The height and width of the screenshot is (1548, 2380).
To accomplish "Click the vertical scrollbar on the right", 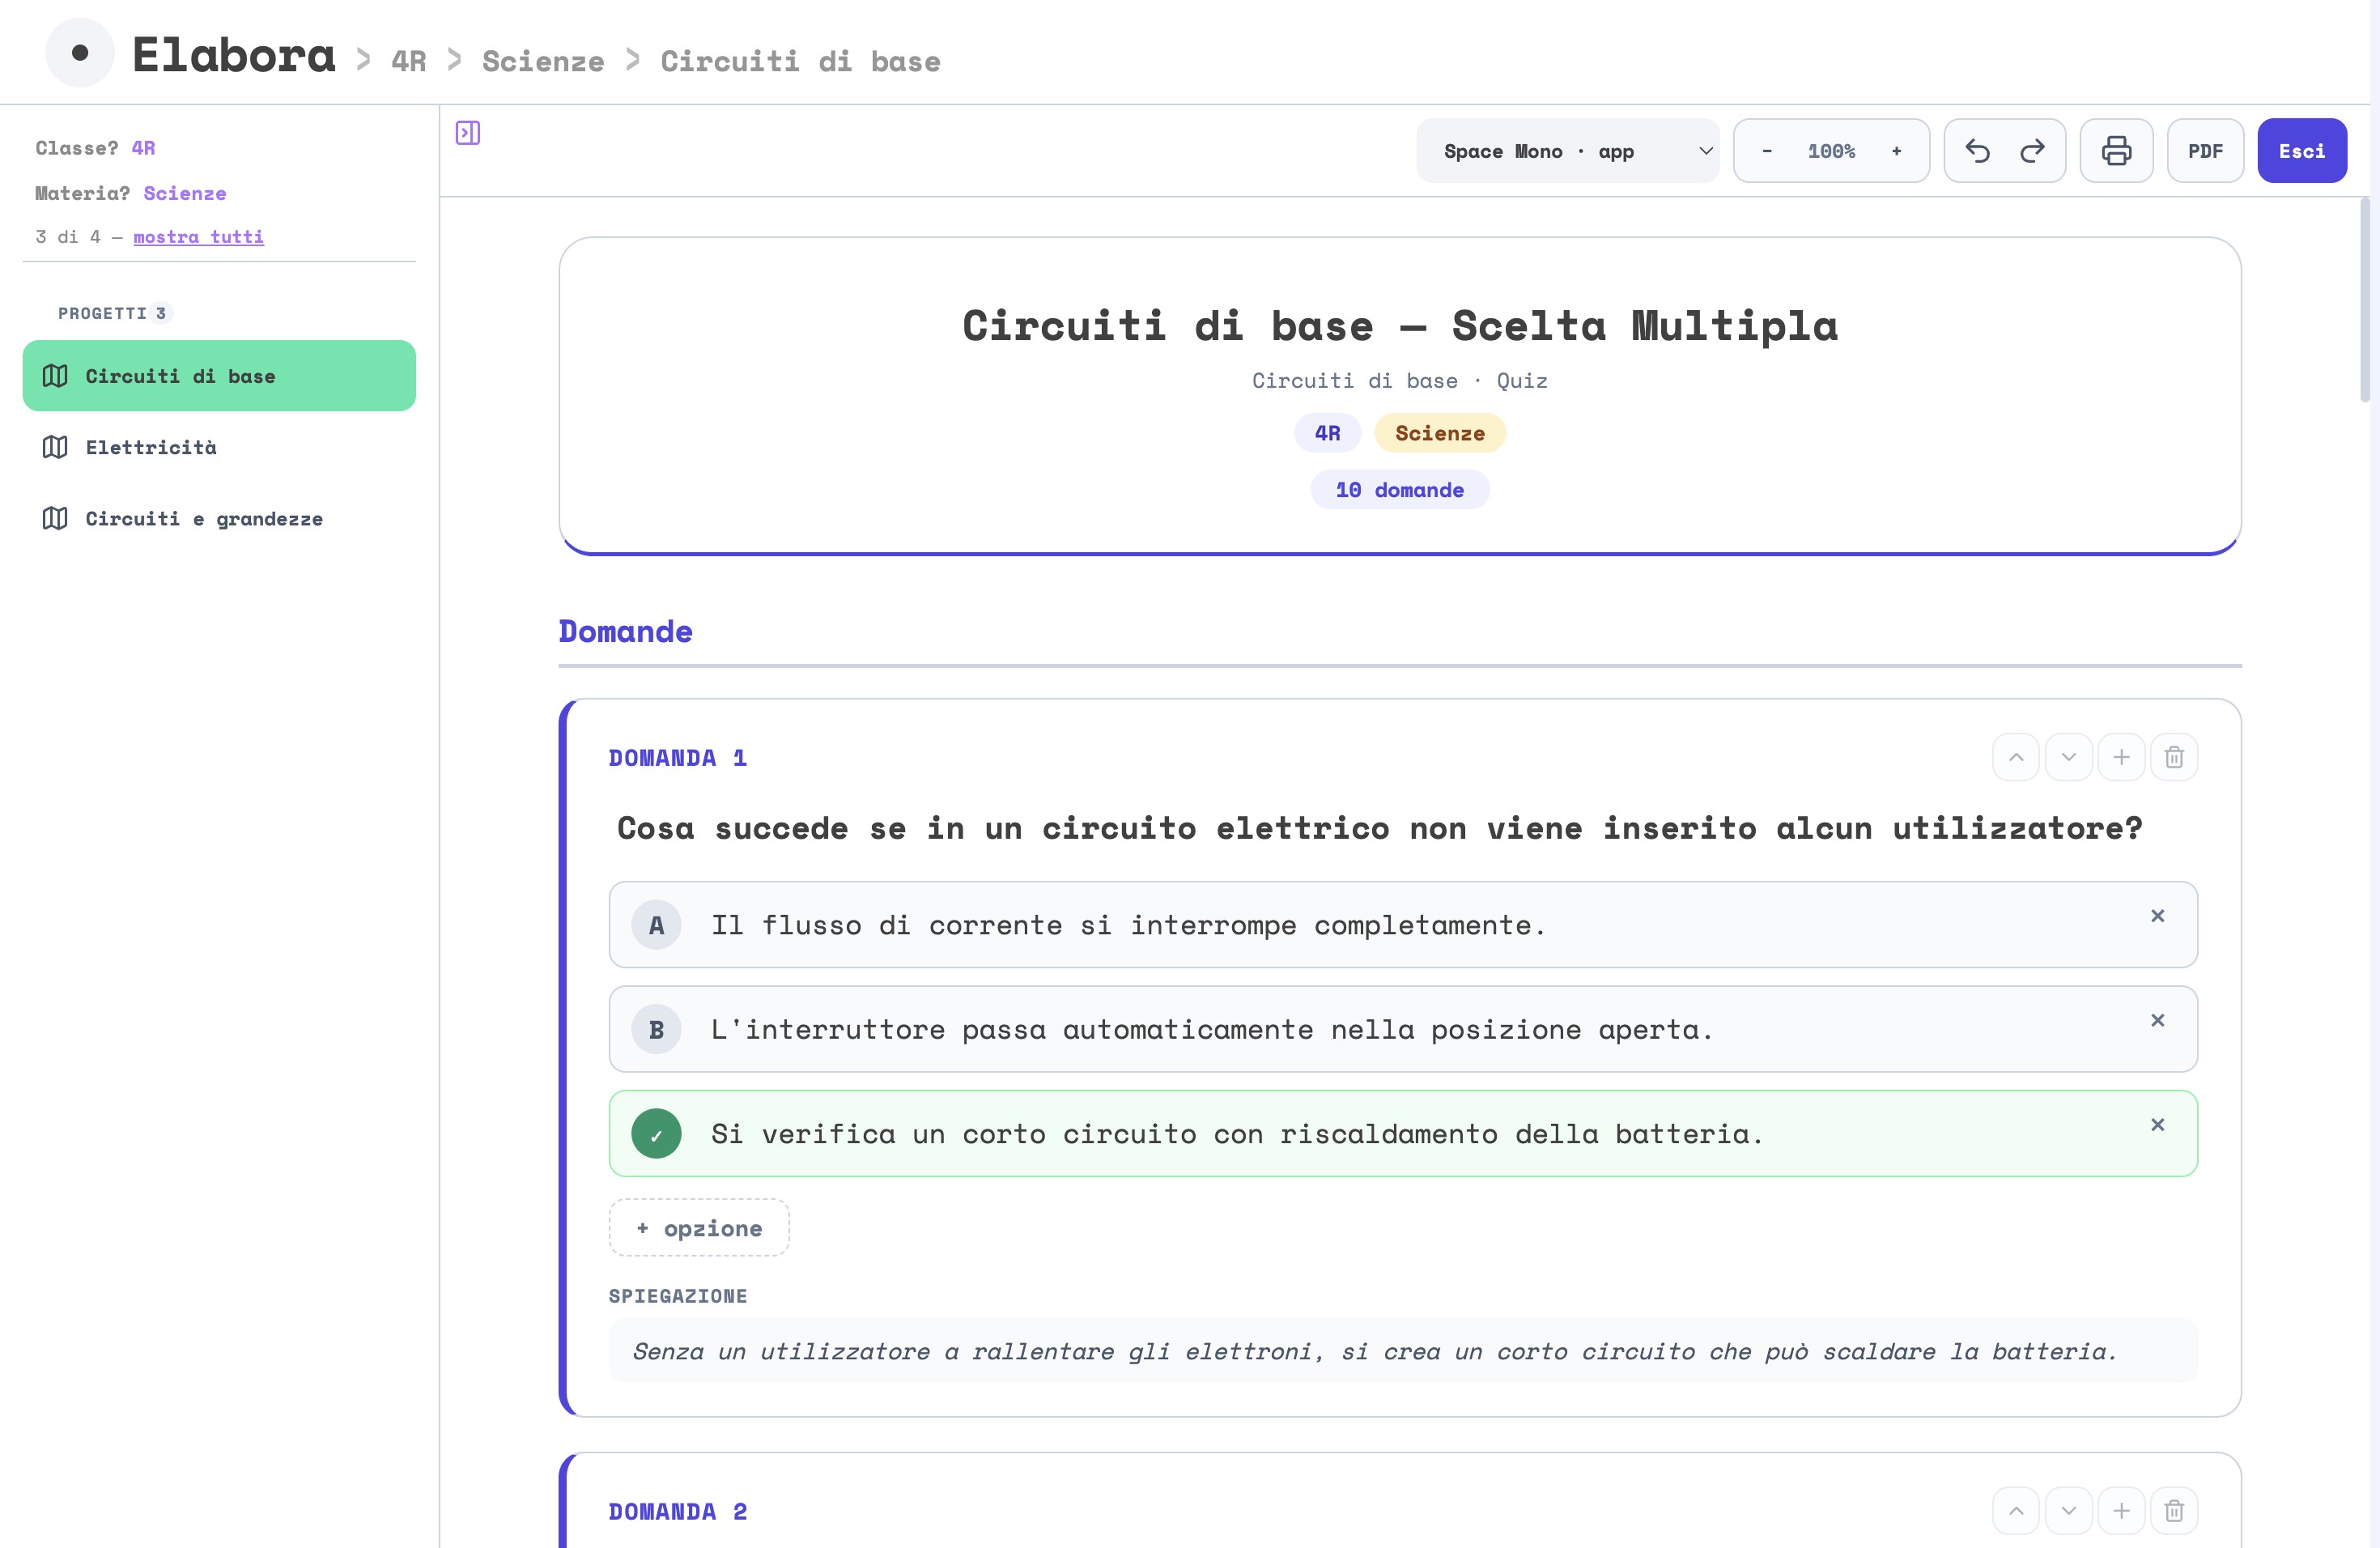I will [x=2365, y=300].
